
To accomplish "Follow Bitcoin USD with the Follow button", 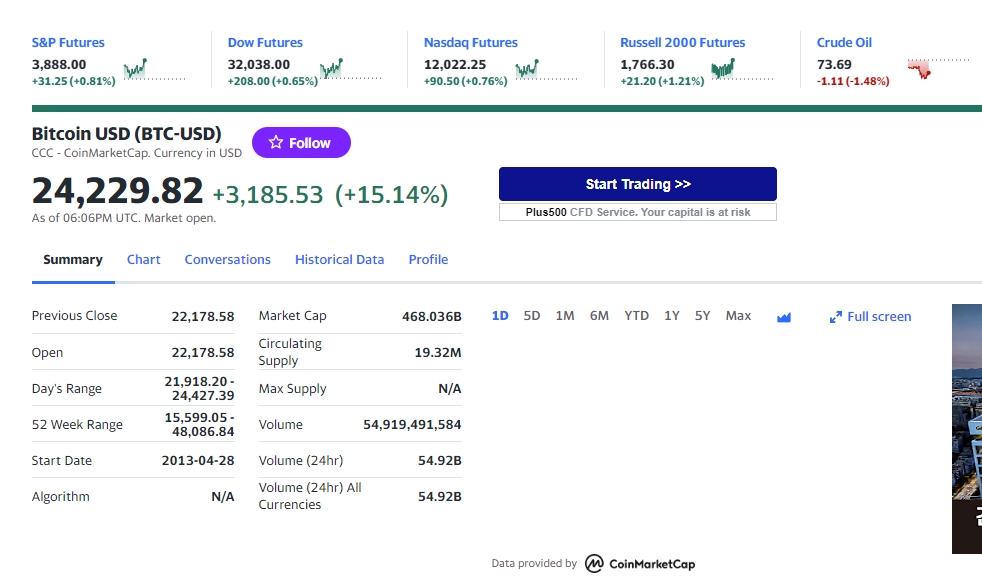I will [x=301, y=142].
